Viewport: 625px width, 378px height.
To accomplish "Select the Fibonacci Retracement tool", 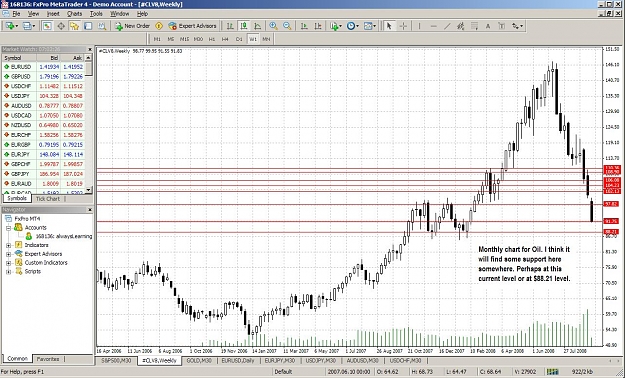I will click(474, 26).
